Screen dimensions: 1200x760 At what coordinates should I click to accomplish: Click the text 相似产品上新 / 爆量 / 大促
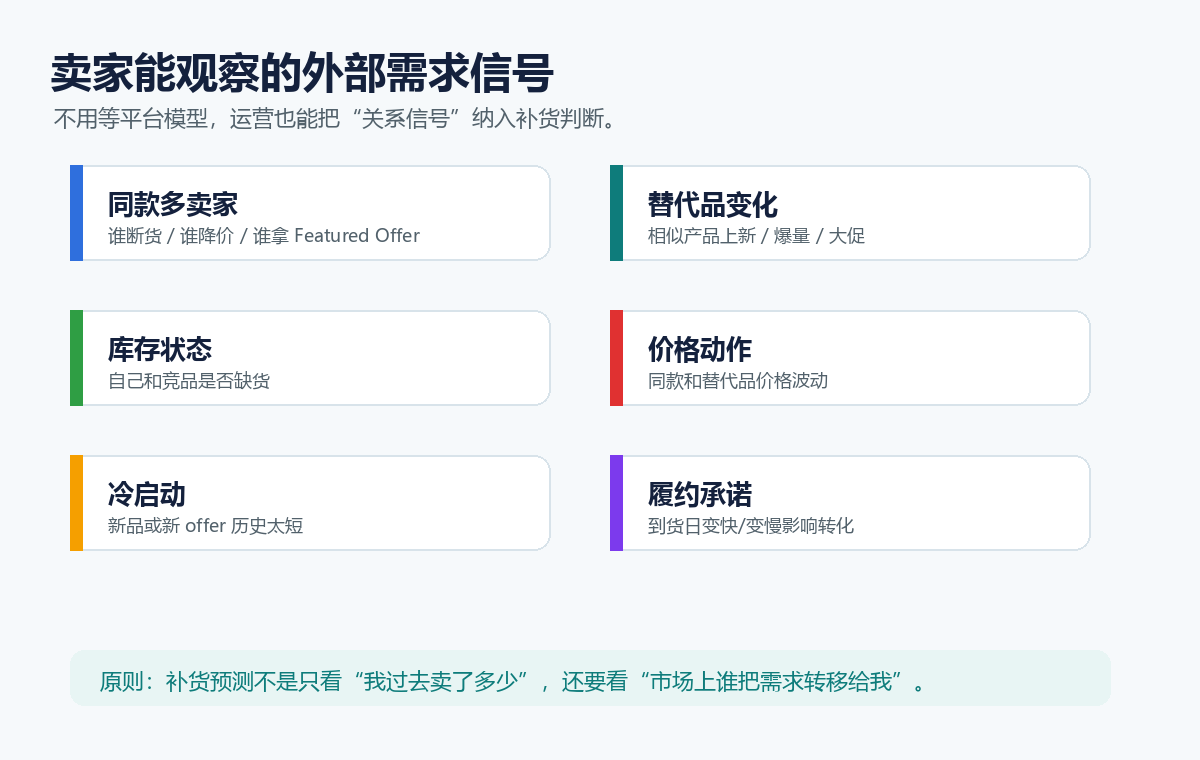(x=756, y=236)
